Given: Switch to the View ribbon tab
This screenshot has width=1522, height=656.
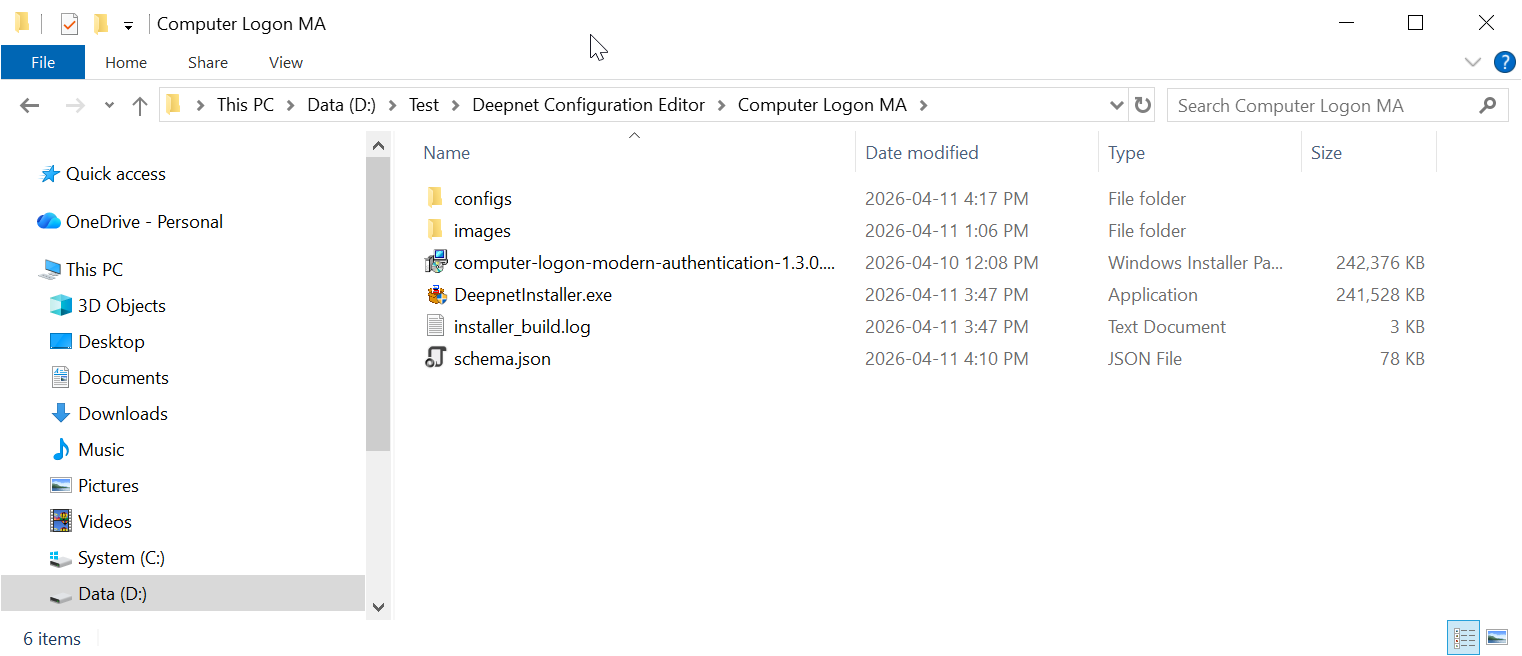Looking at the screenshot, I should 285,62.
